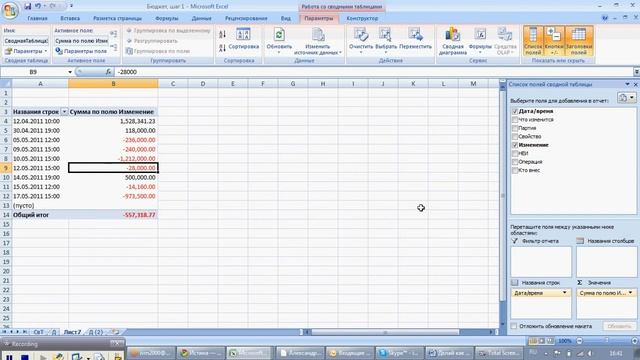Open dropdown of Дата/время in row labels area
The width and height of the screenshot is (640, 360).
565,293
